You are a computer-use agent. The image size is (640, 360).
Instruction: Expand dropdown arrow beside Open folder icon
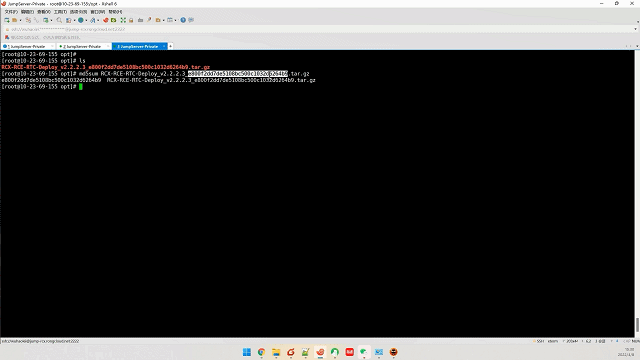pyautogui.click(x=20, y=20)
